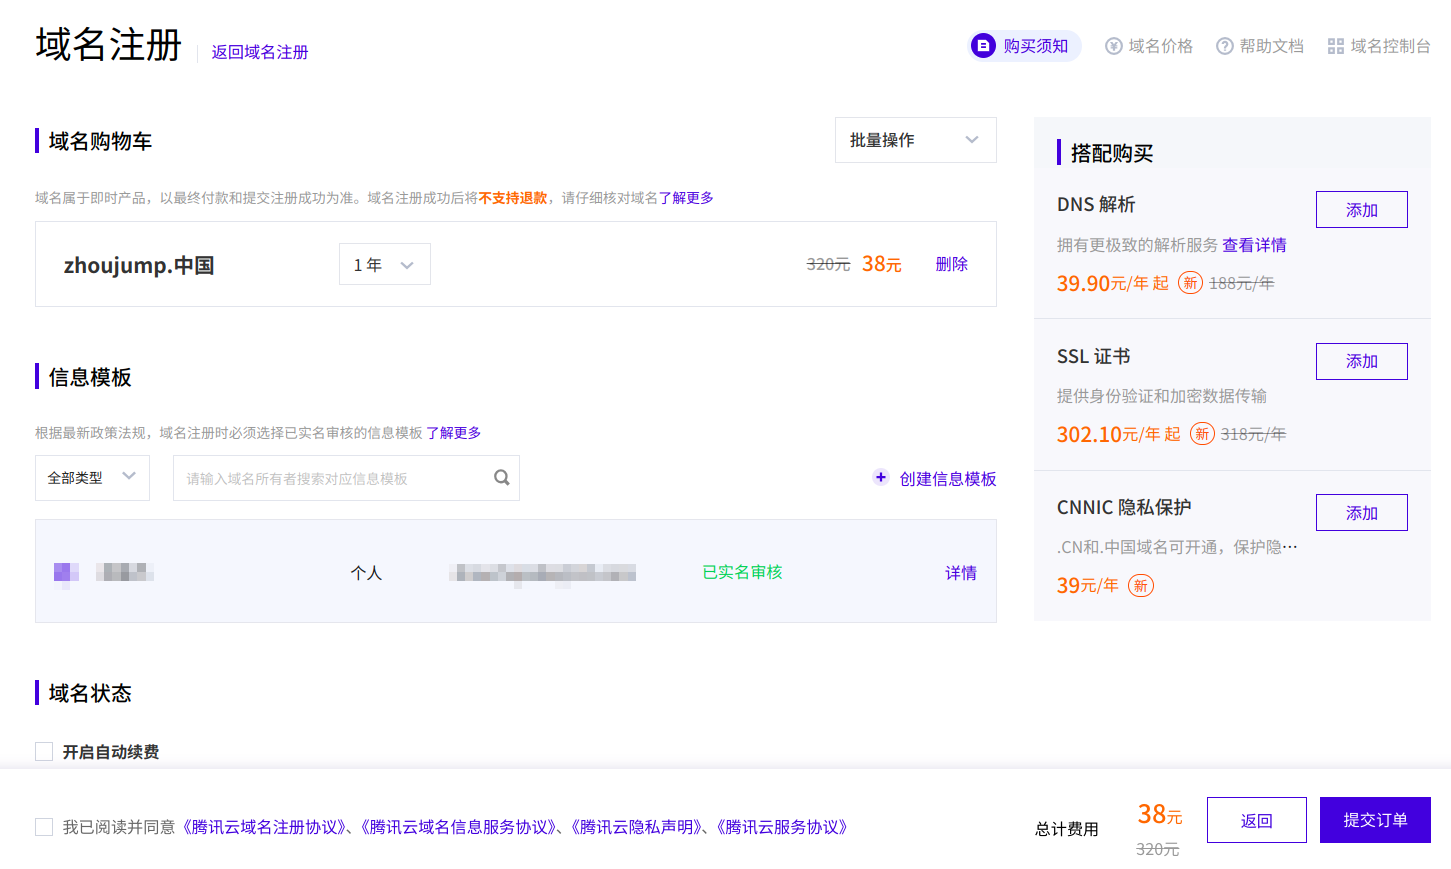Click the 购买须知 speech bubble icon
The image size is (1451, 869).
[x=983, y=45]
